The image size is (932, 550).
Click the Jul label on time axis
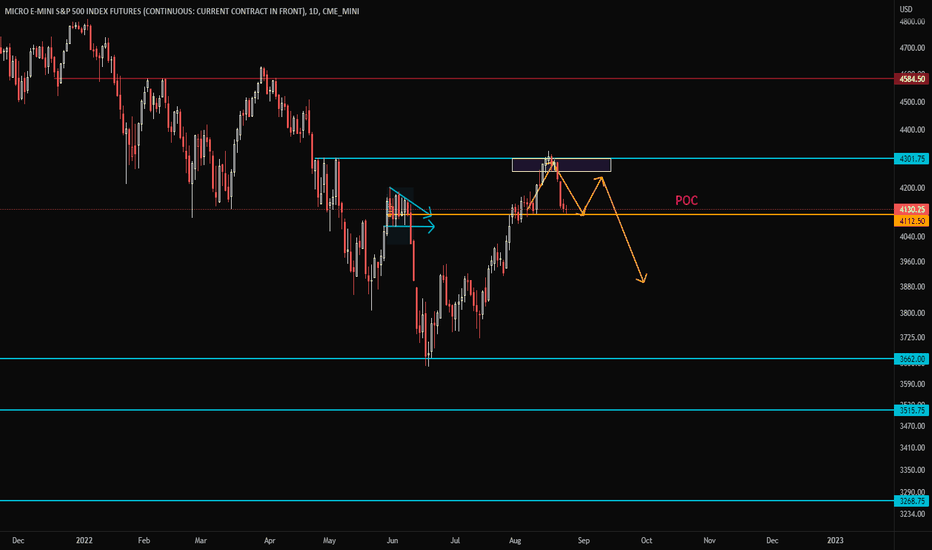click(x=455, y=540)
